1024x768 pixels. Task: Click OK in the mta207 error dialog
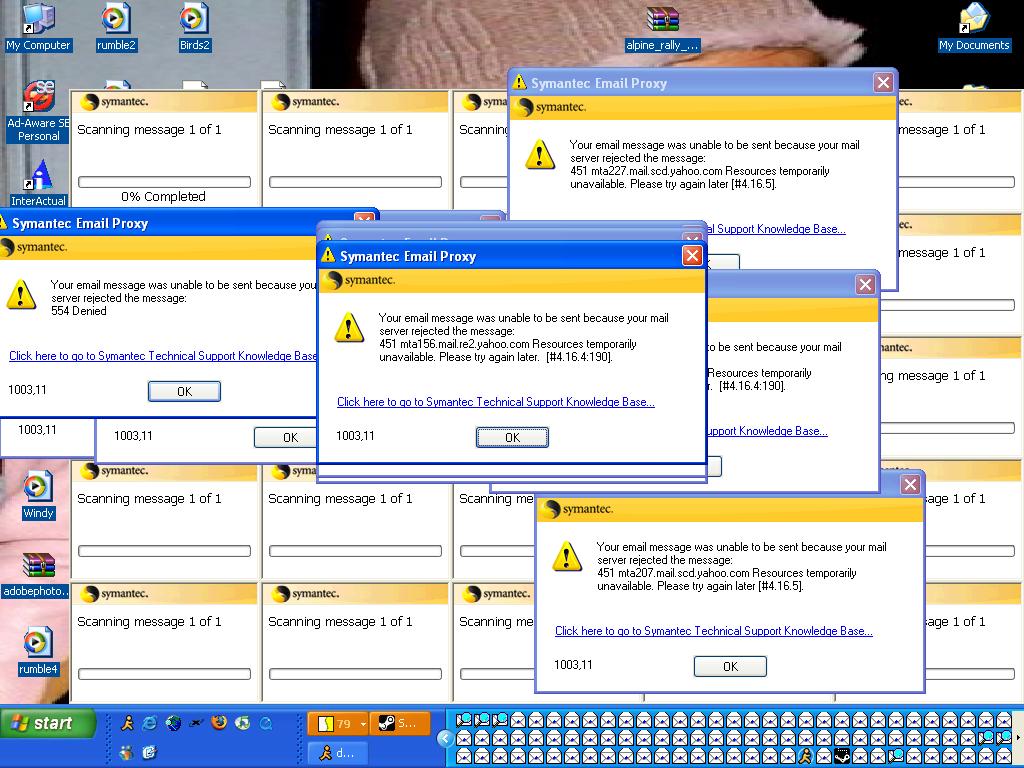pos(730,667)
